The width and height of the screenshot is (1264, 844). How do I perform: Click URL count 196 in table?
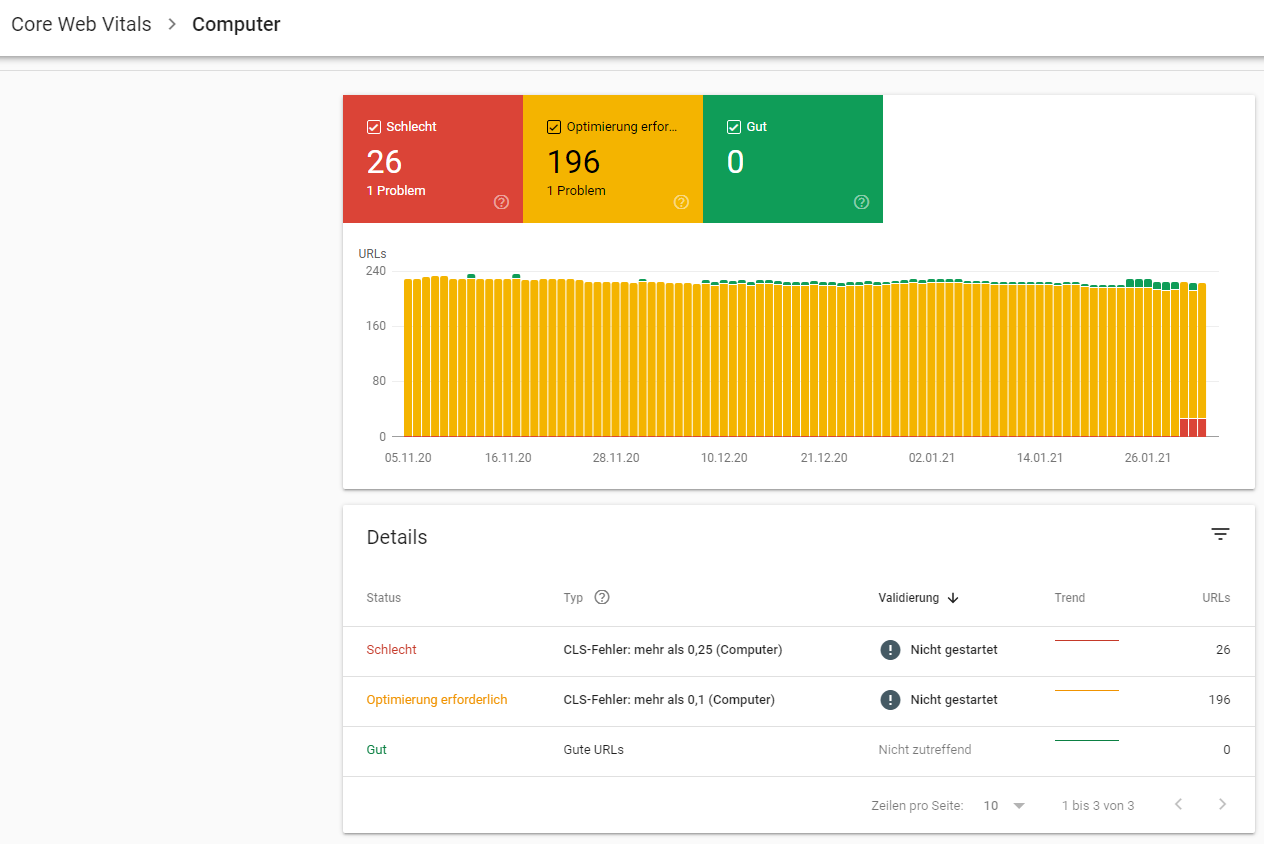pyautogui.click(x=1220, y=700)
